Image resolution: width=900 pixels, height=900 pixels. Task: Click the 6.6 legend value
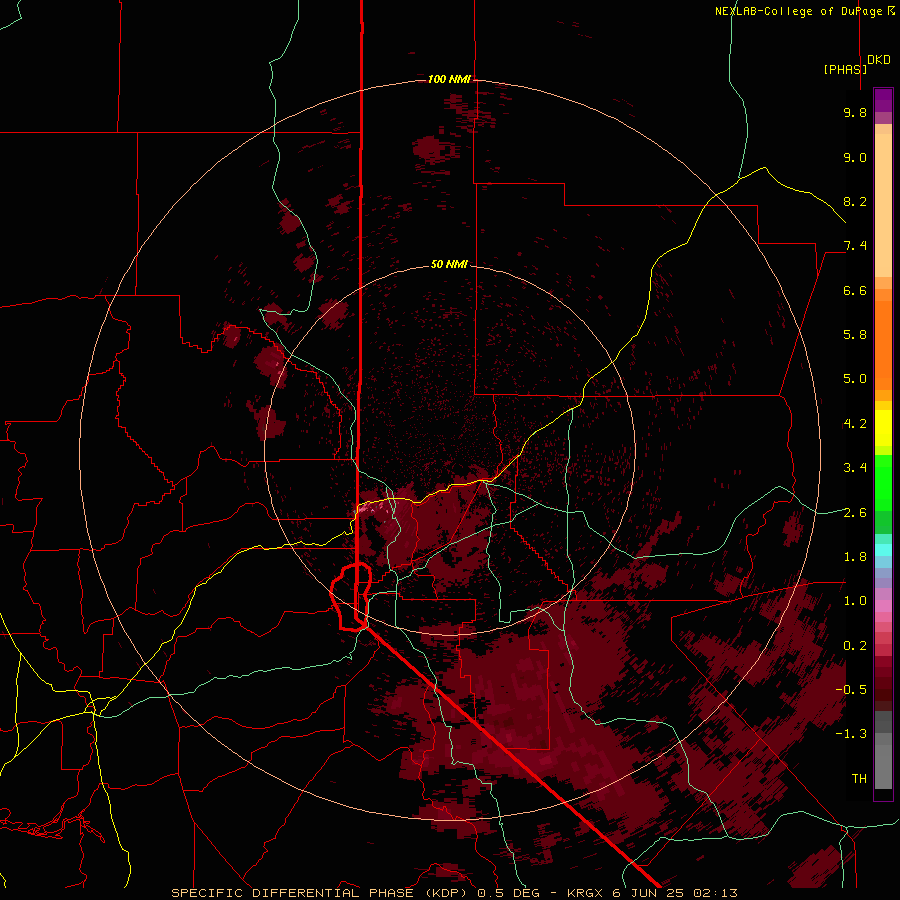coord(855,290)
